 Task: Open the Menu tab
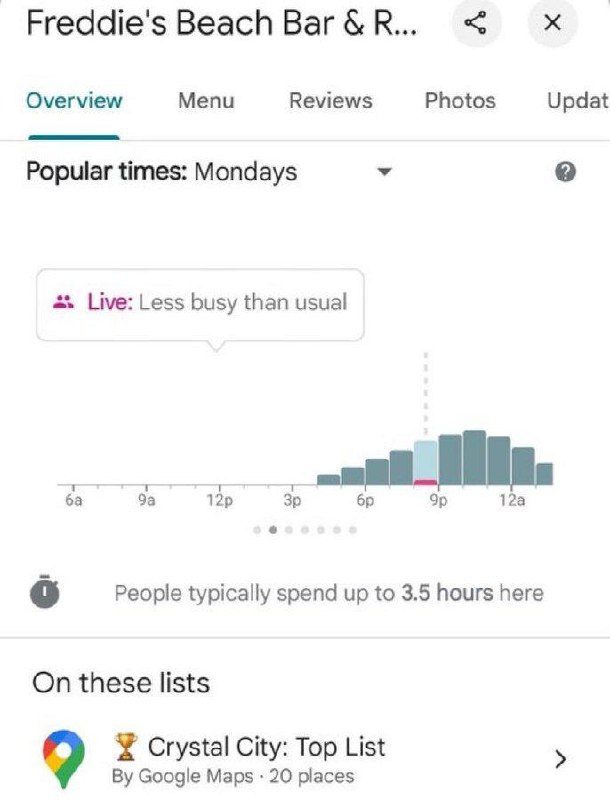point(206,101)
